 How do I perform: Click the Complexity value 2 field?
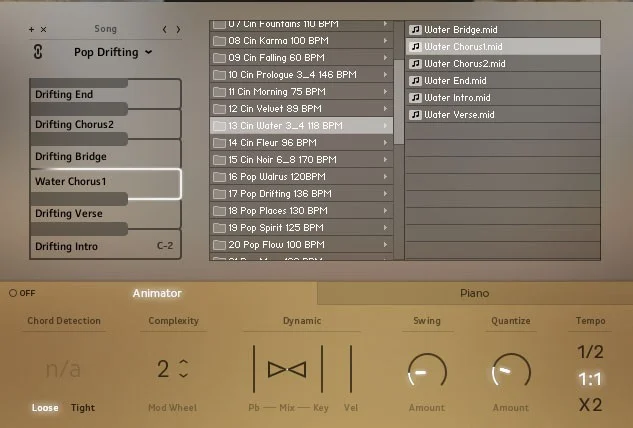[x=163, y=369]
